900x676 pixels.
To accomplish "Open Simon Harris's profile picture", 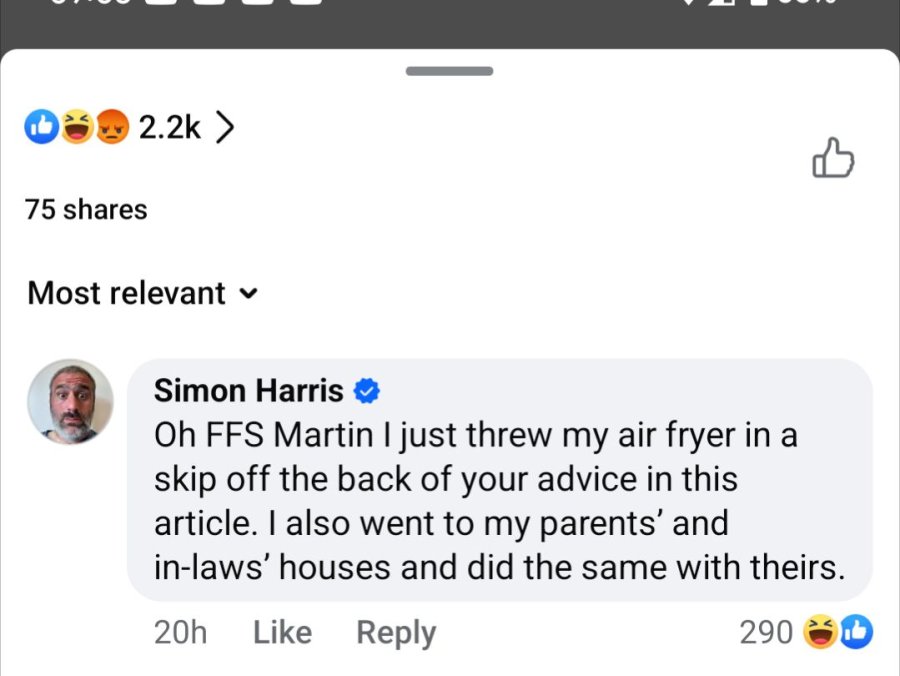I will (x=71, y=401).
